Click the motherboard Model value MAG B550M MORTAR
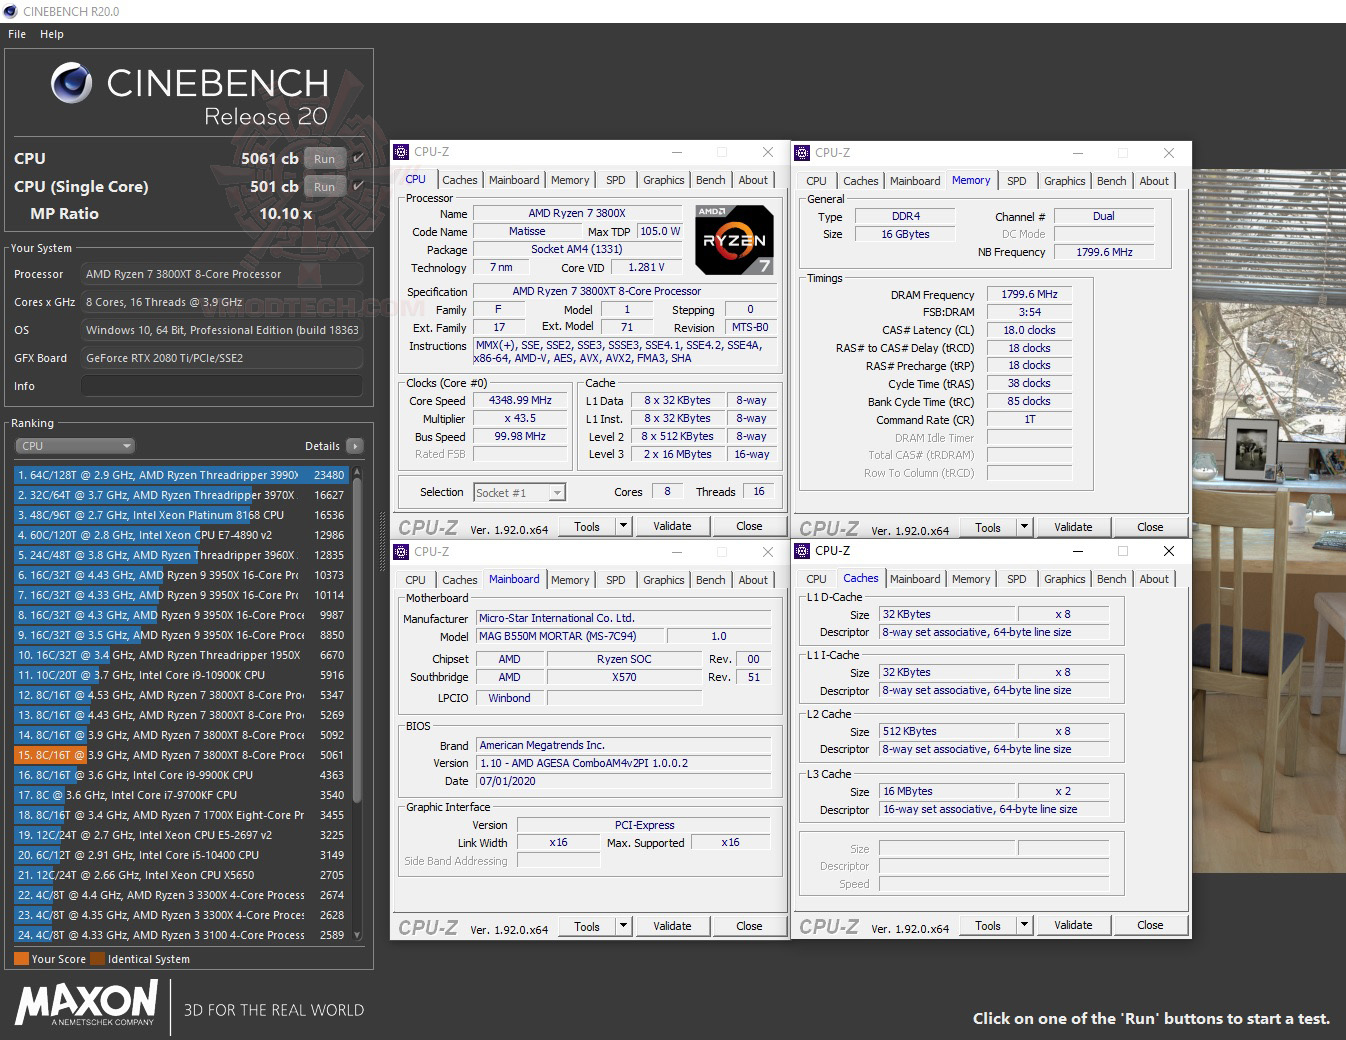The height and width of the screenshot is (1040, 1346). (x=568, y=636)
